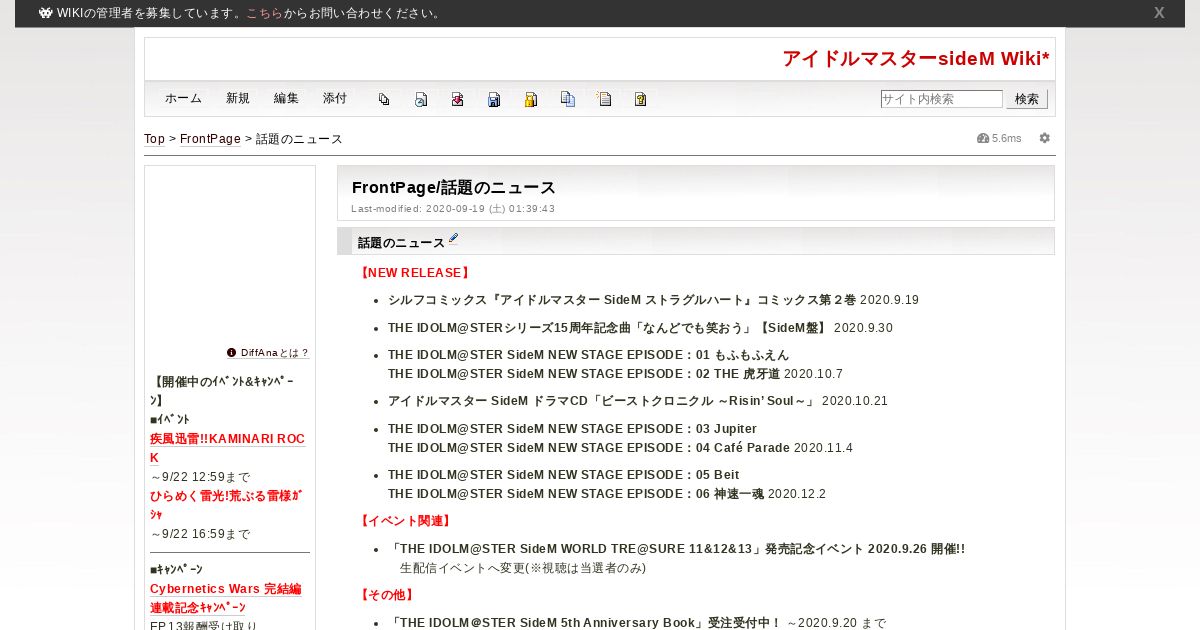Go to Top in the breadcrumb
Viewport: 1200px width, 630px height.
click(x=154, y=139)
